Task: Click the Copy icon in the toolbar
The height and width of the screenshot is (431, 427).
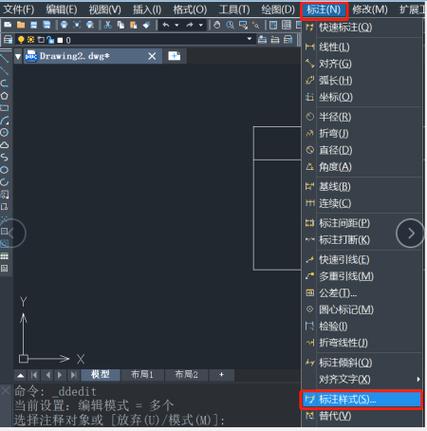Action: click(120, 25)
